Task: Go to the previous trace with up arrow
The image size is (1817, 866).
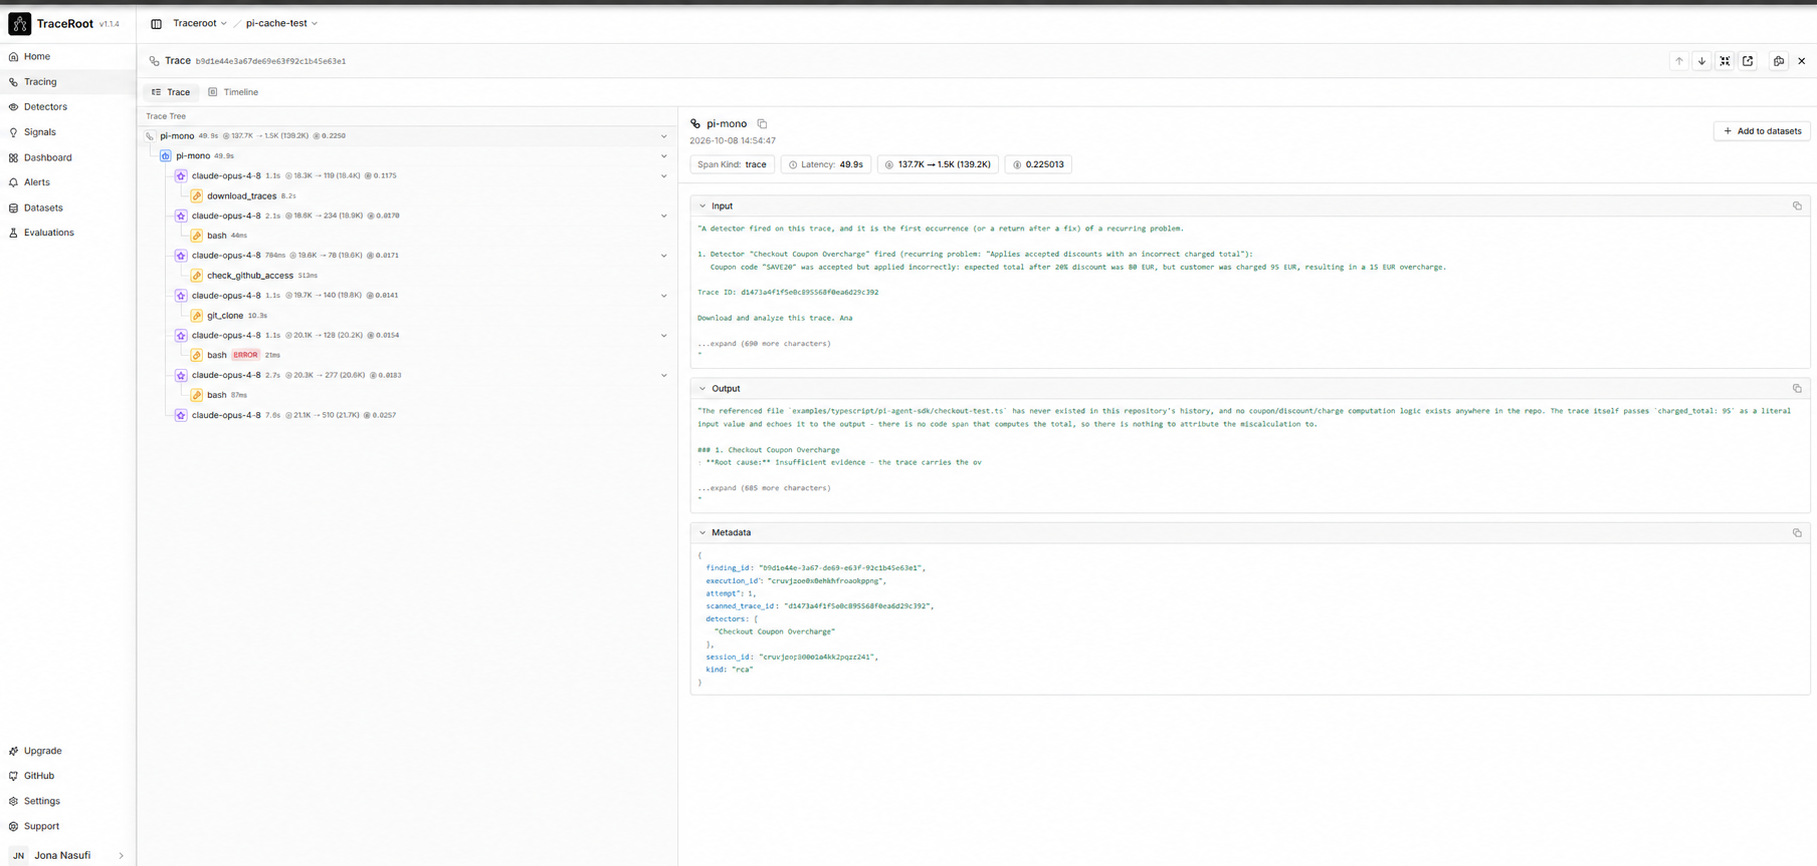Action: click(x=1679, y=61)
